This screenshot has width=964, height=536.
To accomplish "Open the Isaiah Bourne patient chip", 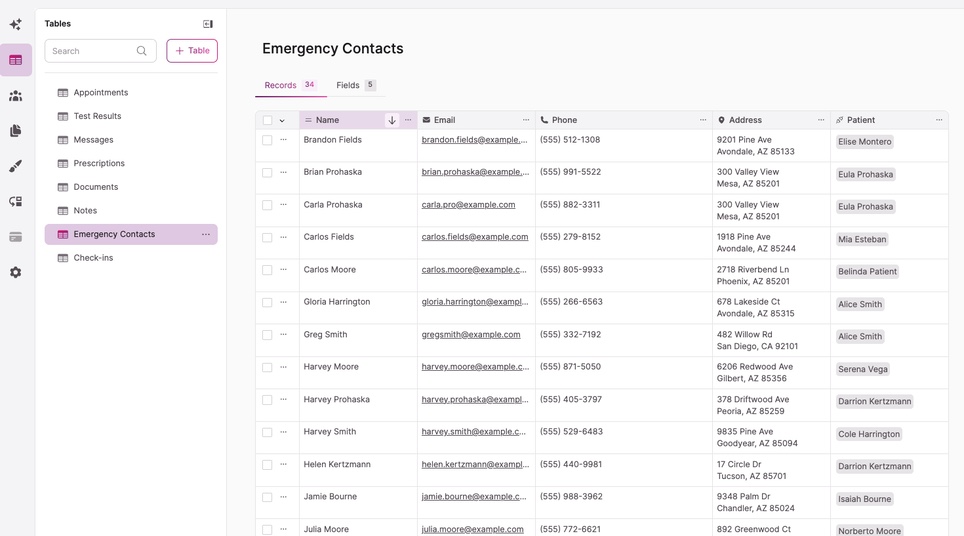I will [x=864, y=499].
